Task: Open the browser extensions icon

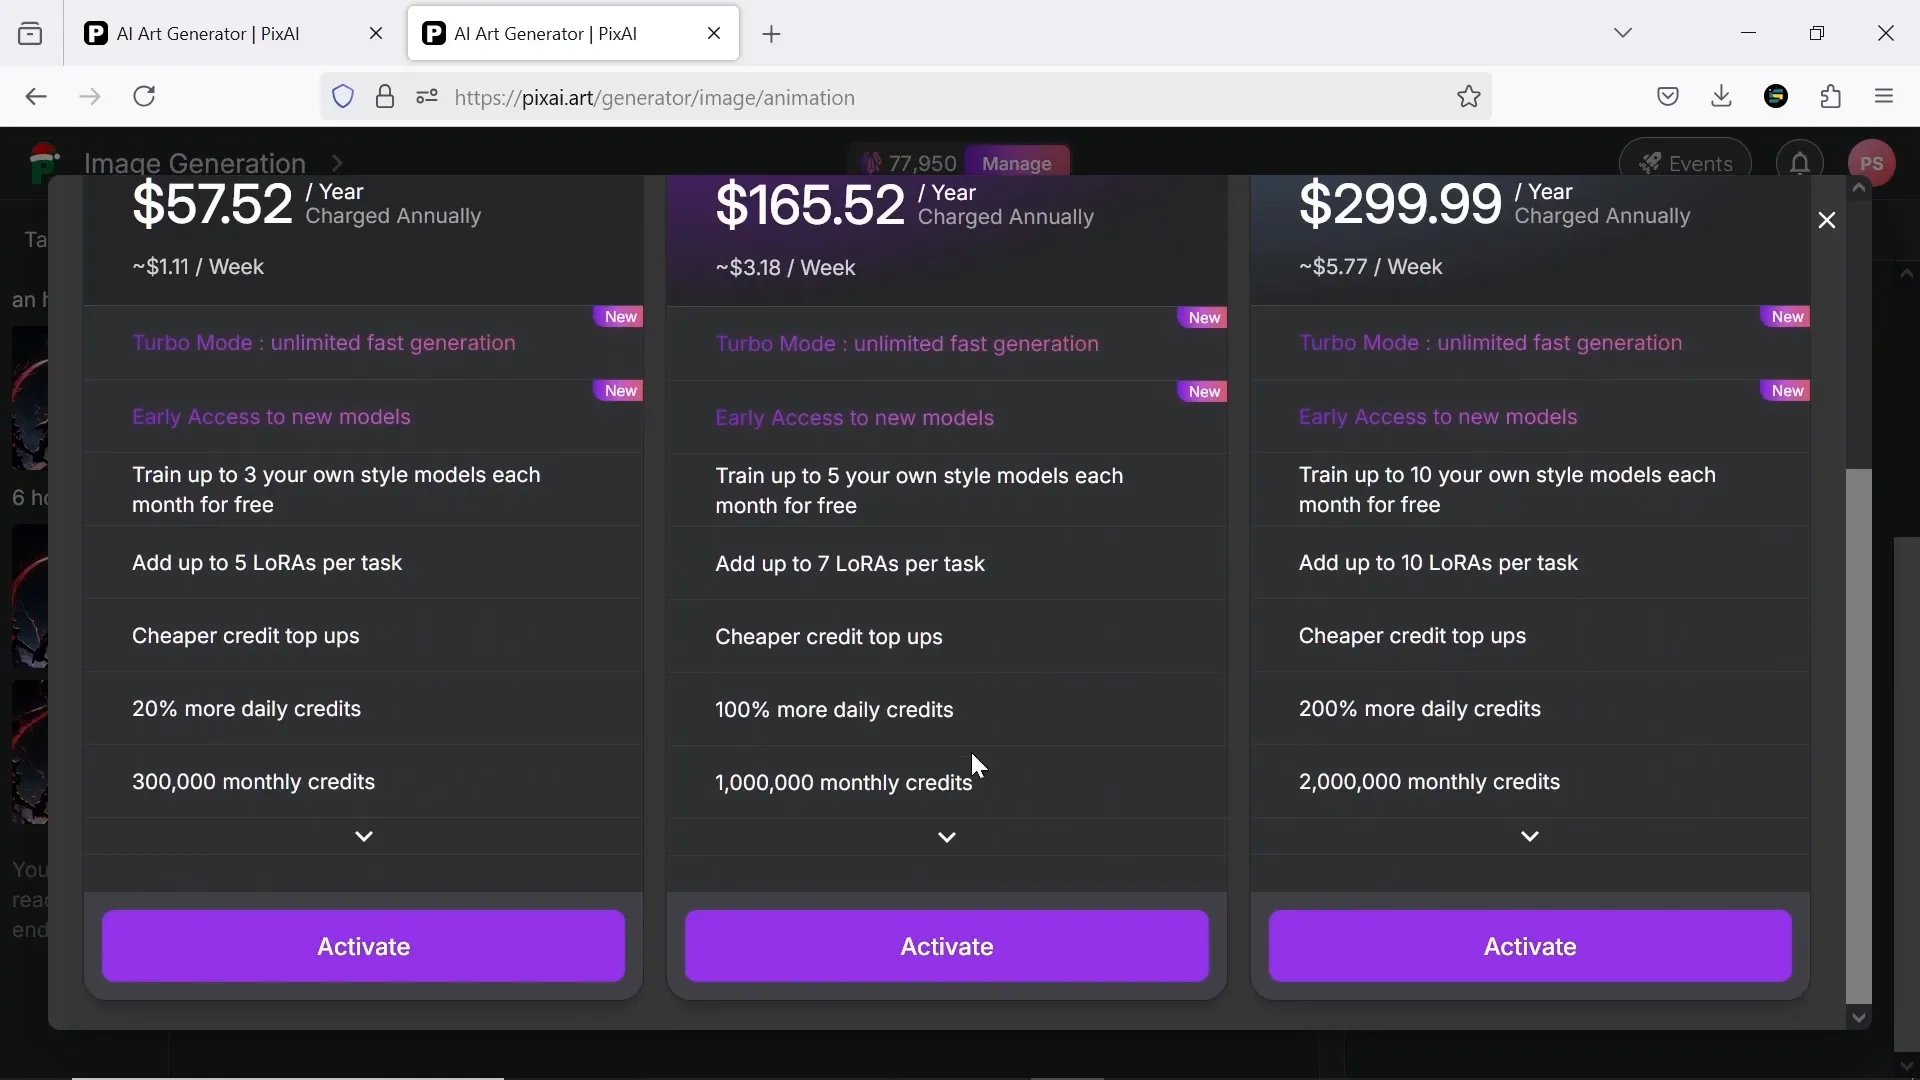Action: click(1831, 97)
